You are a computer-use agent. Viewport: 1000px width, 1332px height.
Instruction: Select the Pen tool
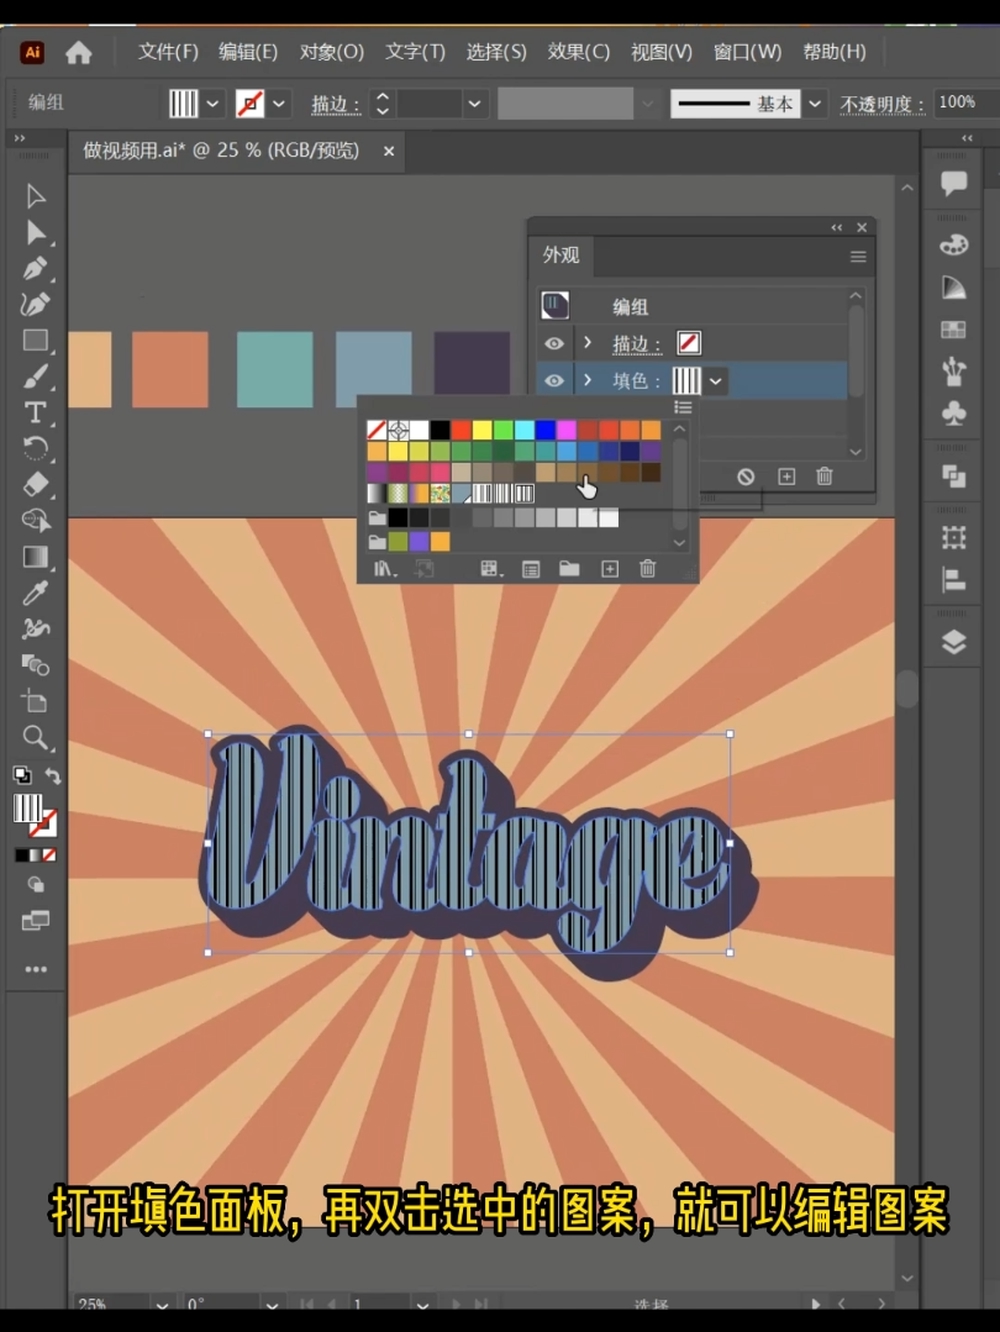pos(35,268)
